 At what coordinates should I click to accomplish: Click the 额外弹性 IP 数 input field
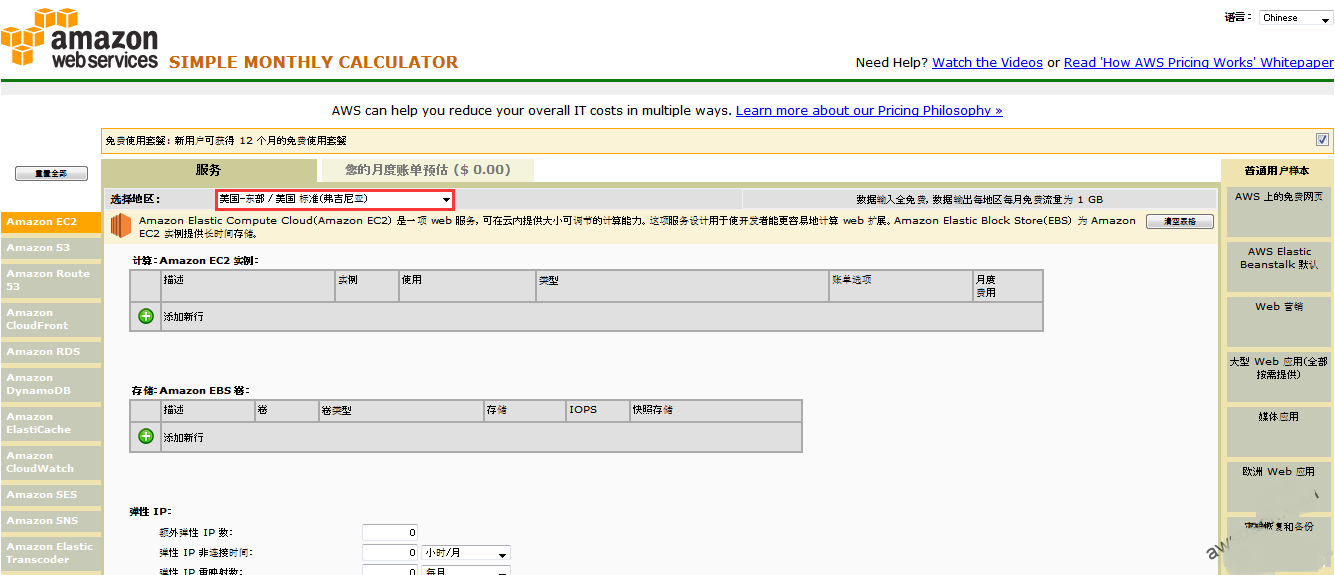coord(390,533)
